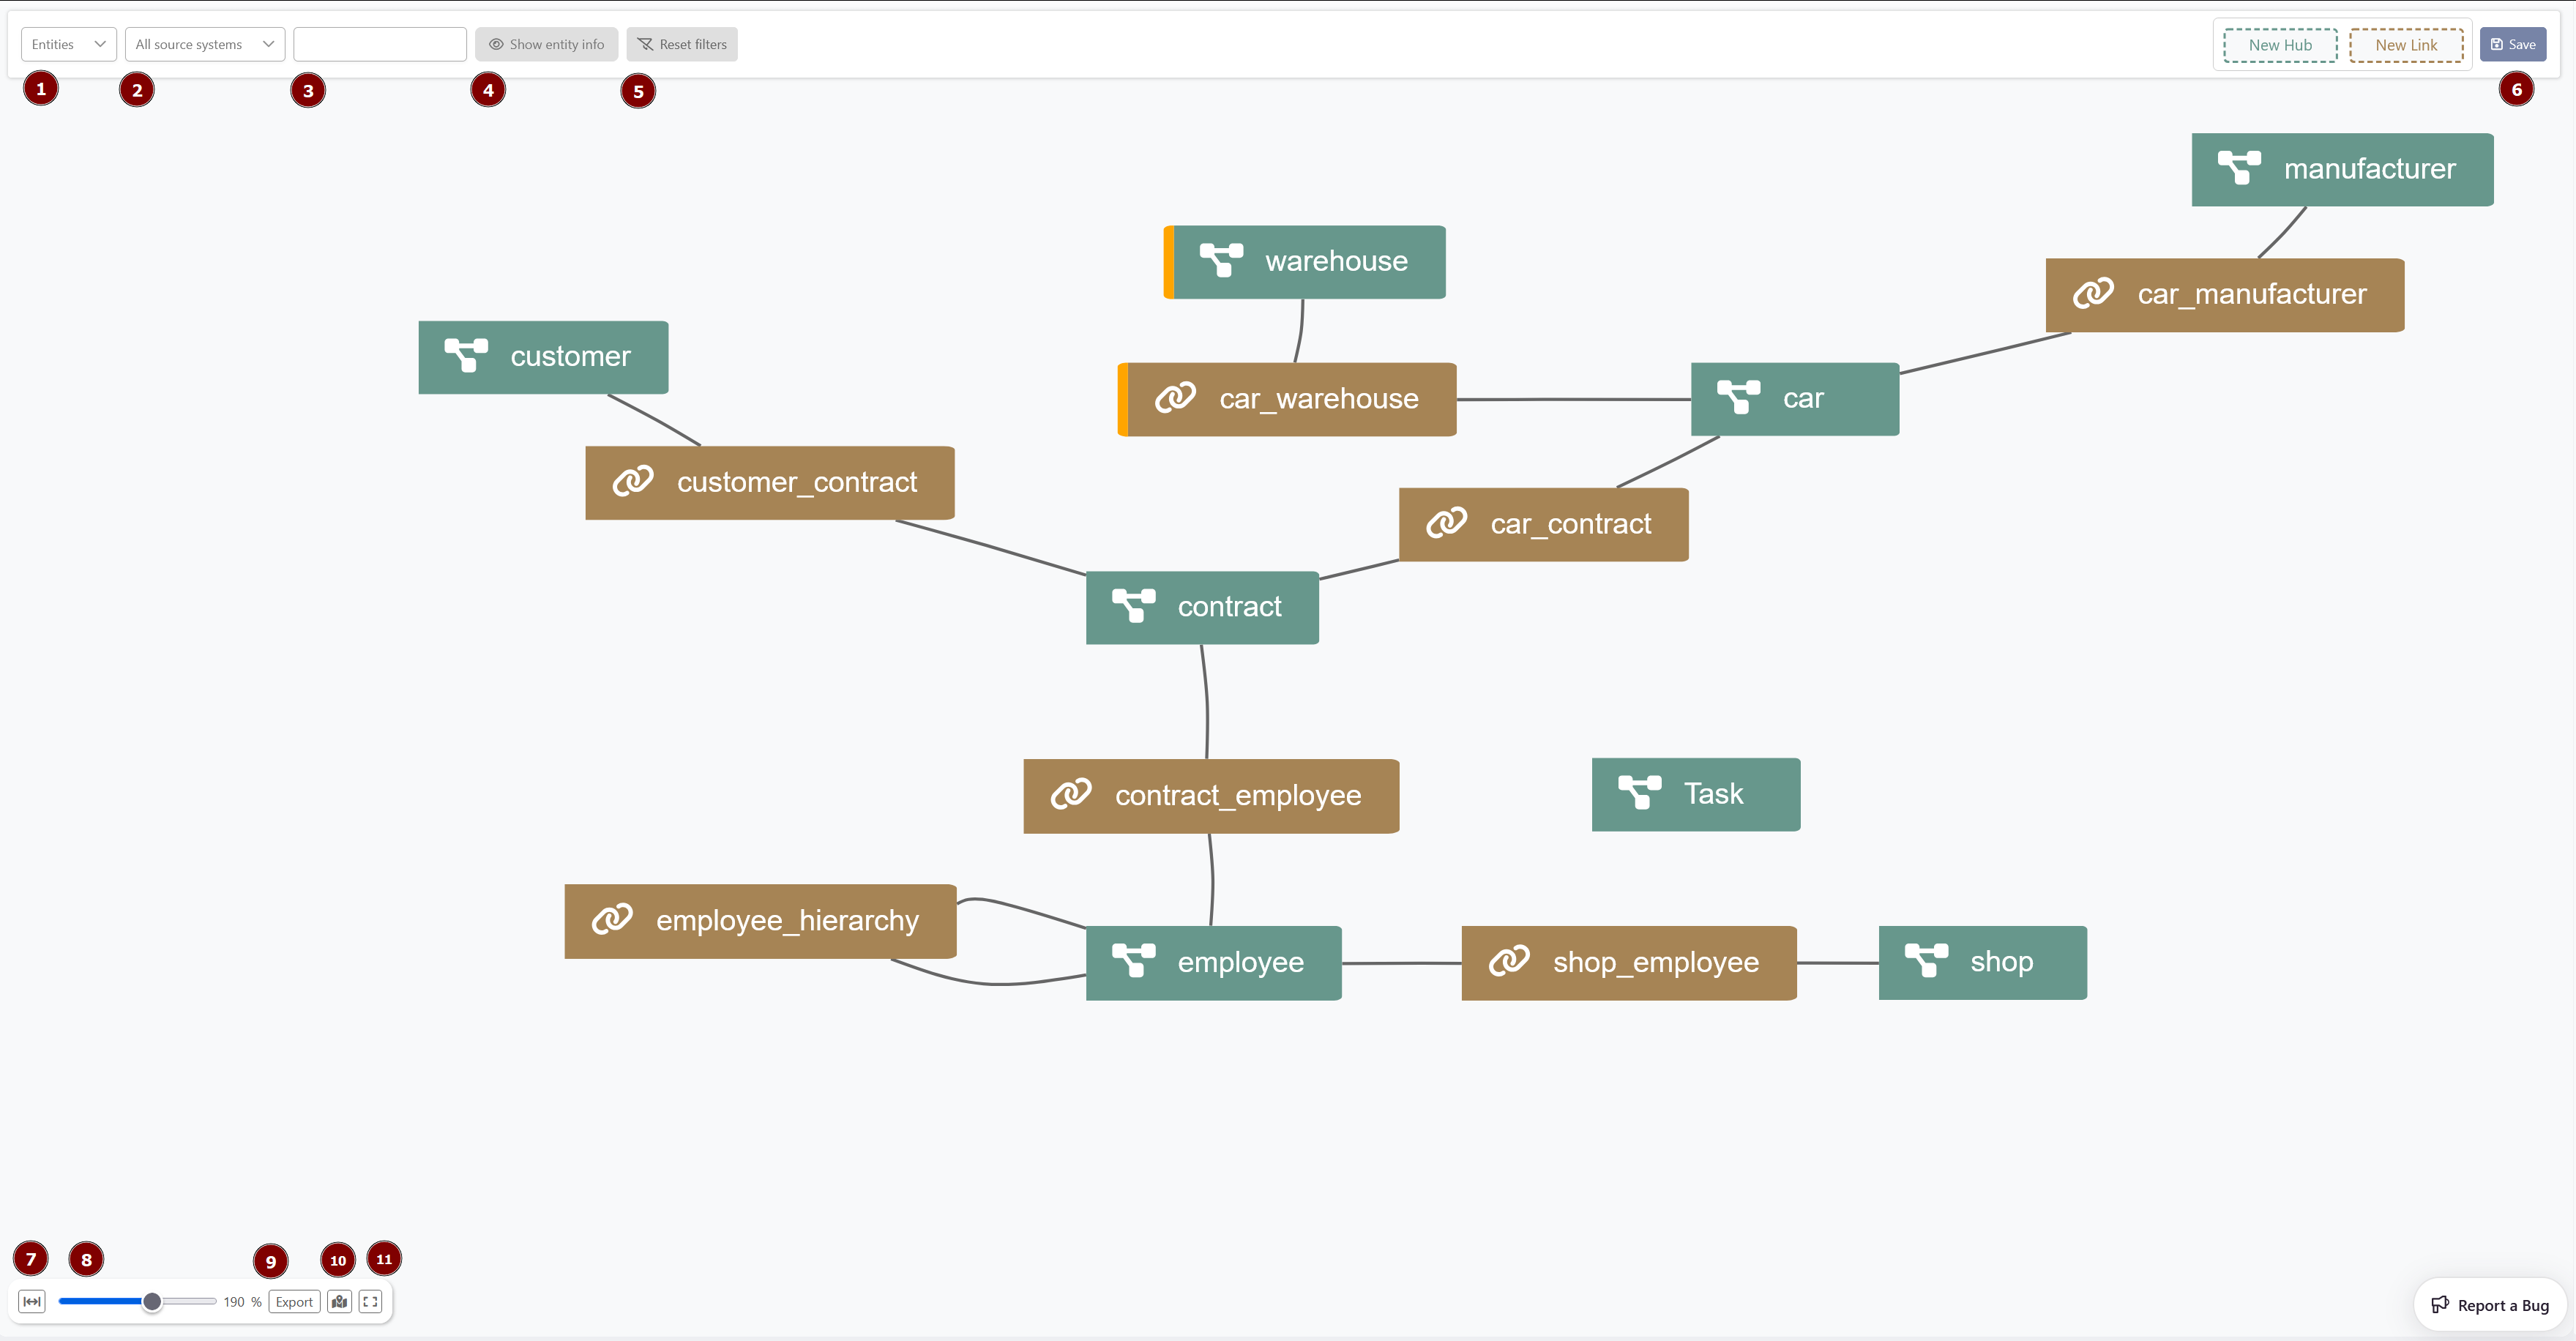
Task: Click the zoom level slider handle
Action: (152, 1301)
